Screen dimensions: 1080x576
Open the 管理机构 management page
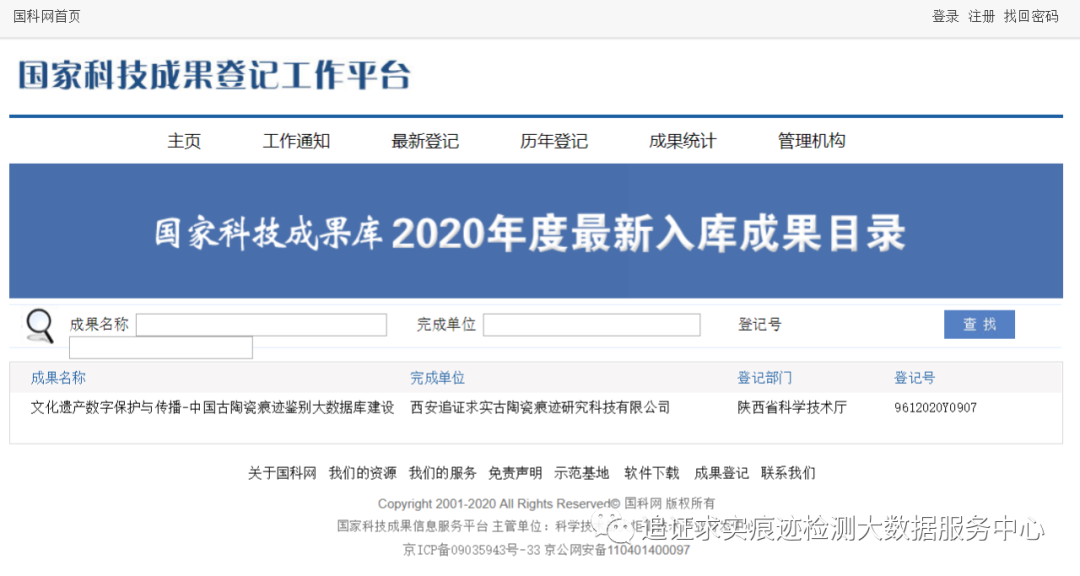(810, 140)
